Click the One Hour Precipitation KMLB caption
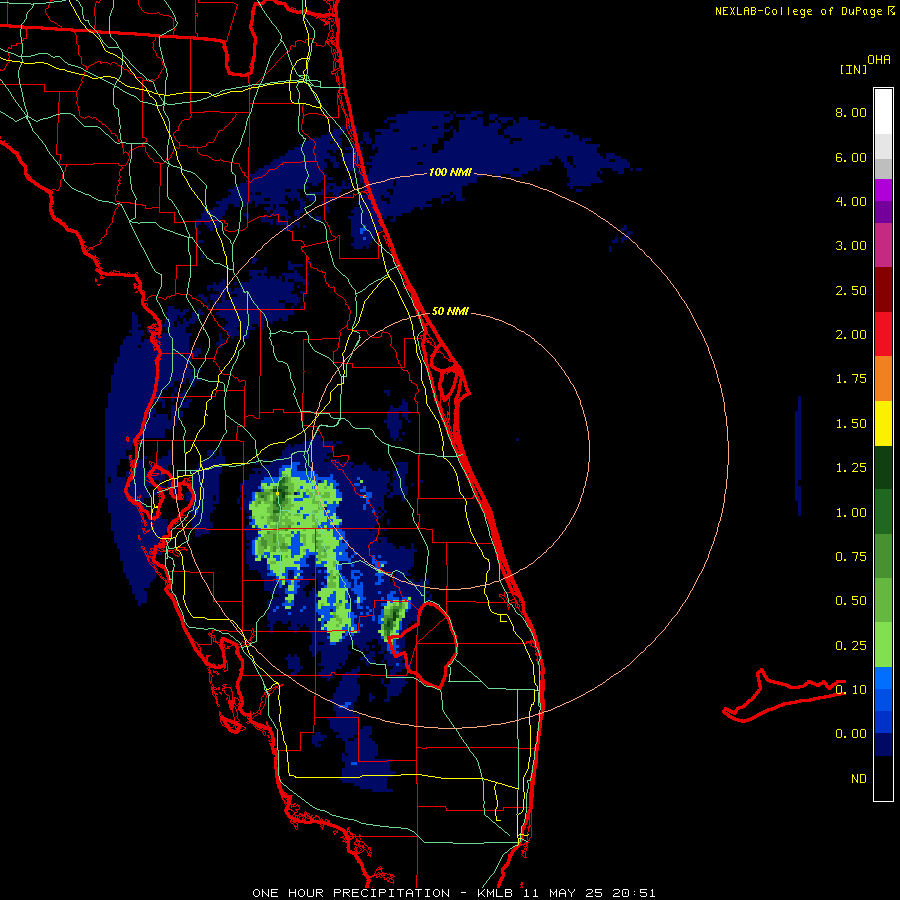This screenshot has height=900, width=900. coord(453,893)
